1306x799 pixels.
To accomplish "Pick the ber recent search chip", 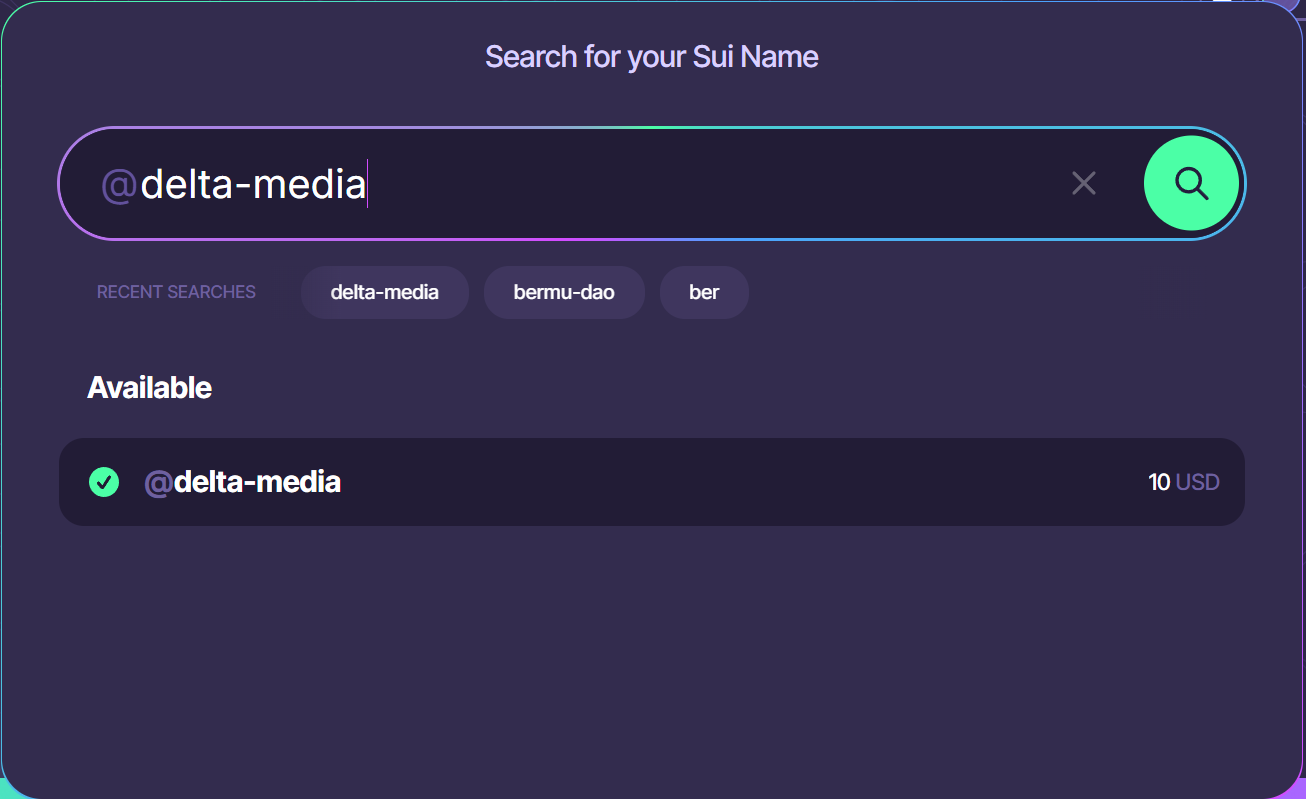I will pos(704,292).
